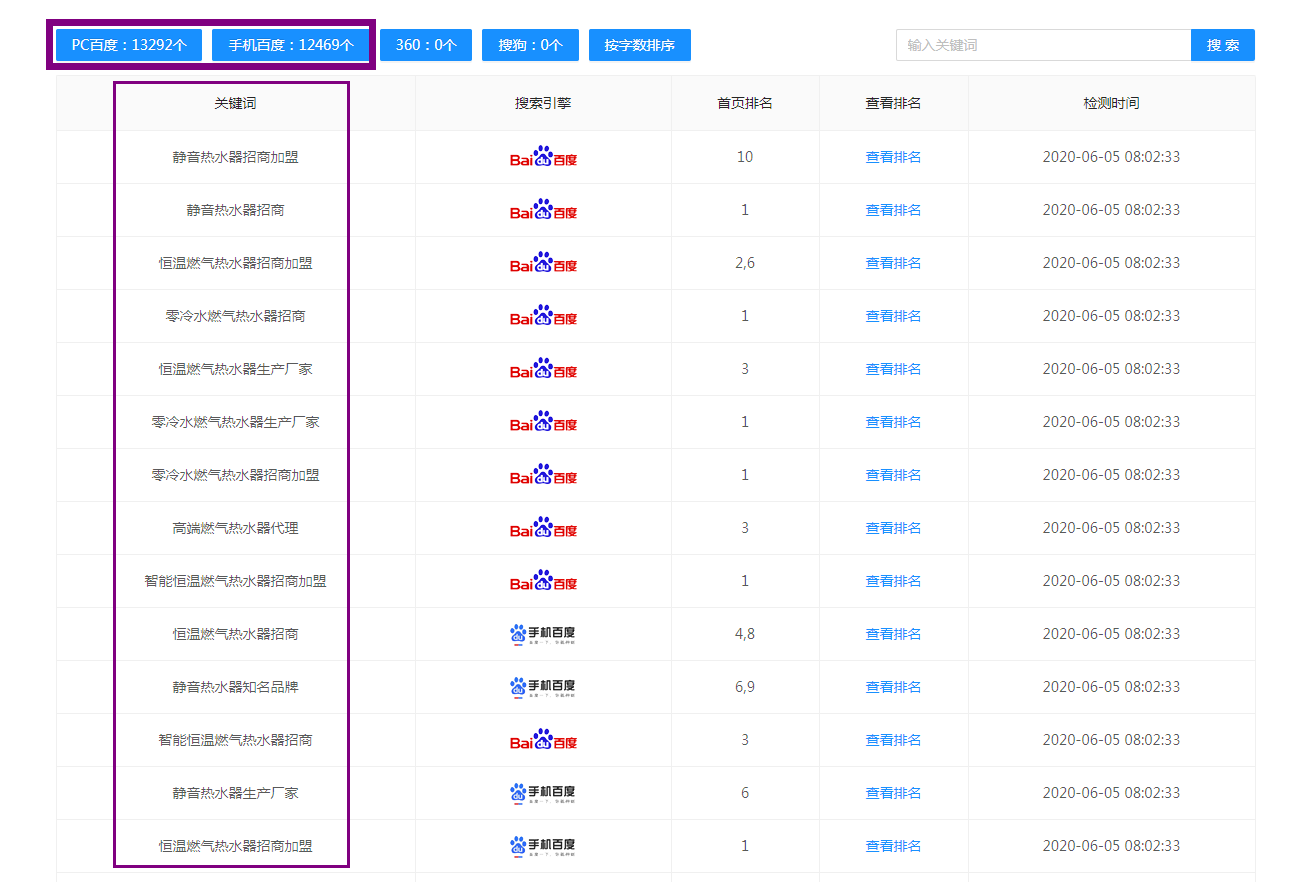Click 手机百度 logo in 静音热水器知名品牌 row
The height and width of the screenshot is (882, 1299).
coord(543,687)
